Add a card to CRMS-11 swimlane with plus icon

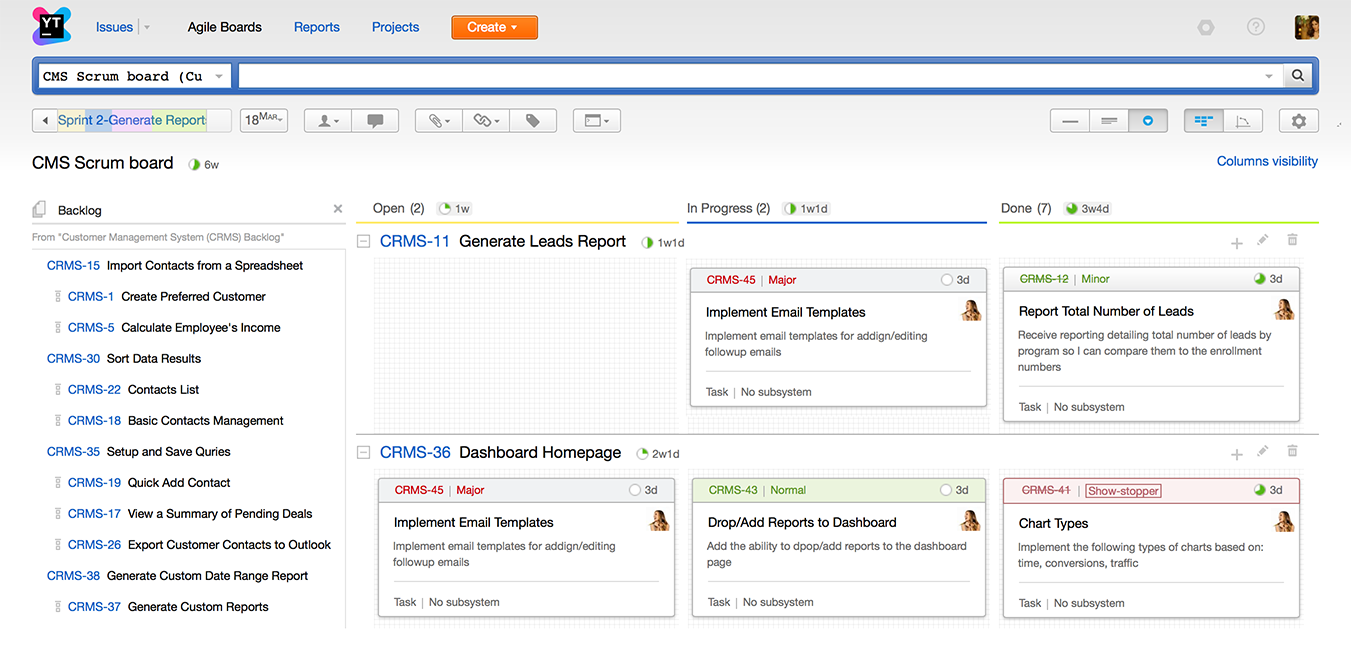1237,242
